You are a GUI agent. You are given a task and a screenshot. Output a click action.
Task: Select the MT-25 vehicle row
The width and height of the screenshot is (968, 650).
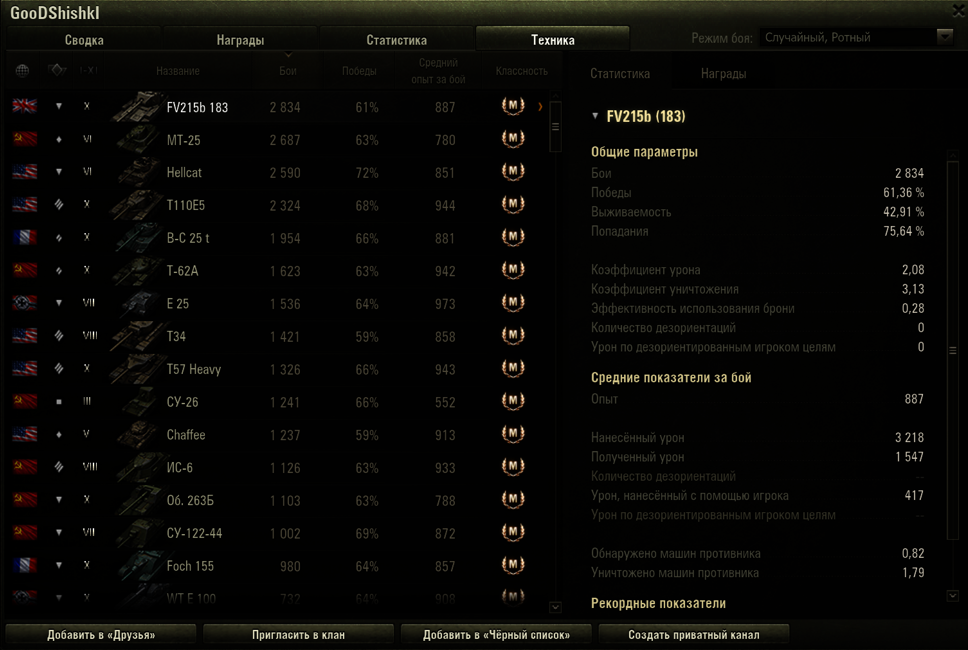(277, 140)
